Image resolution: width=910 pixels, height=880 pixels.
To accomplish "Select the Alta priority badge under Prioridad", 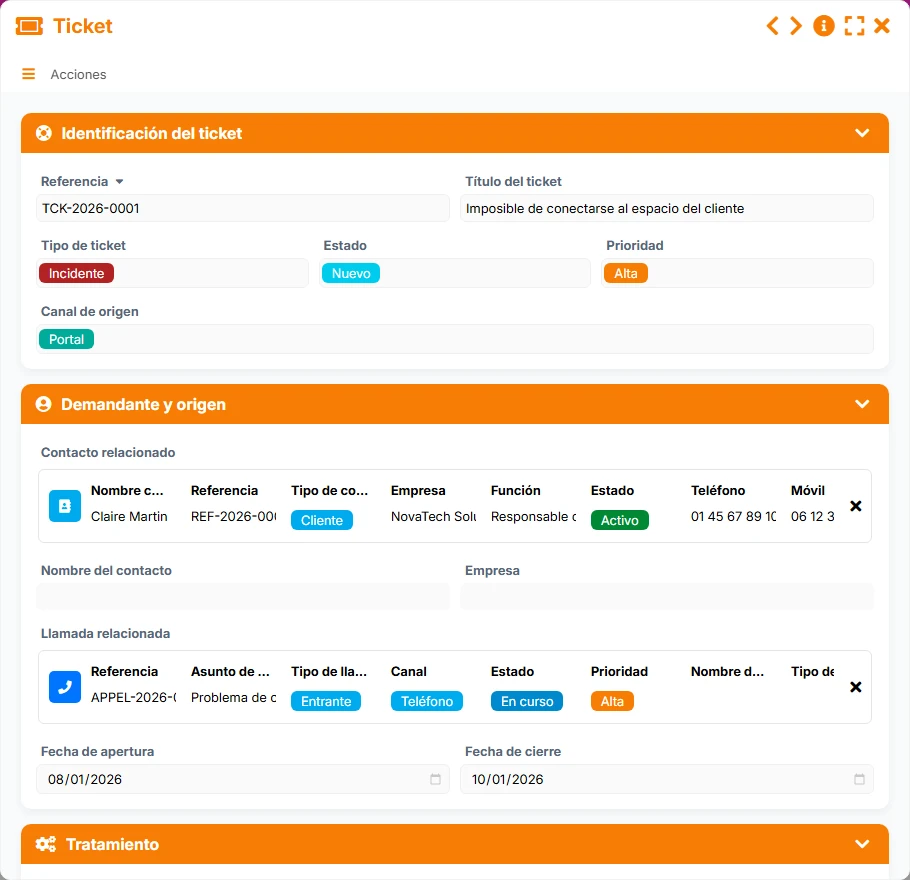I will [626, 273].
